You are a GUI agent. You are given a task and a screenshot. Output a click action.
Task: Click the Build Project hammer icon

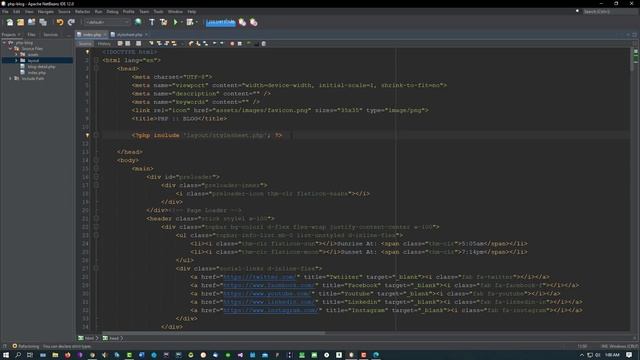point(152,22)
